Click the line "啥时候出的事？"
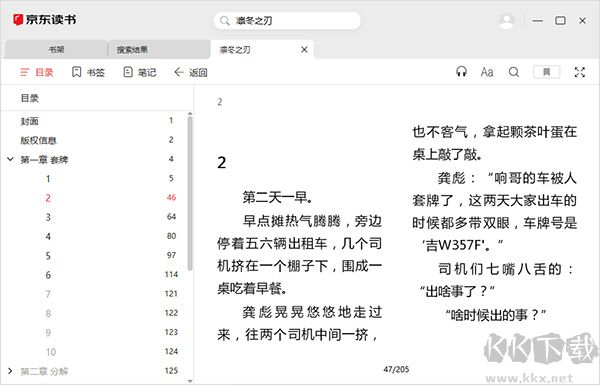 (495, 315)
